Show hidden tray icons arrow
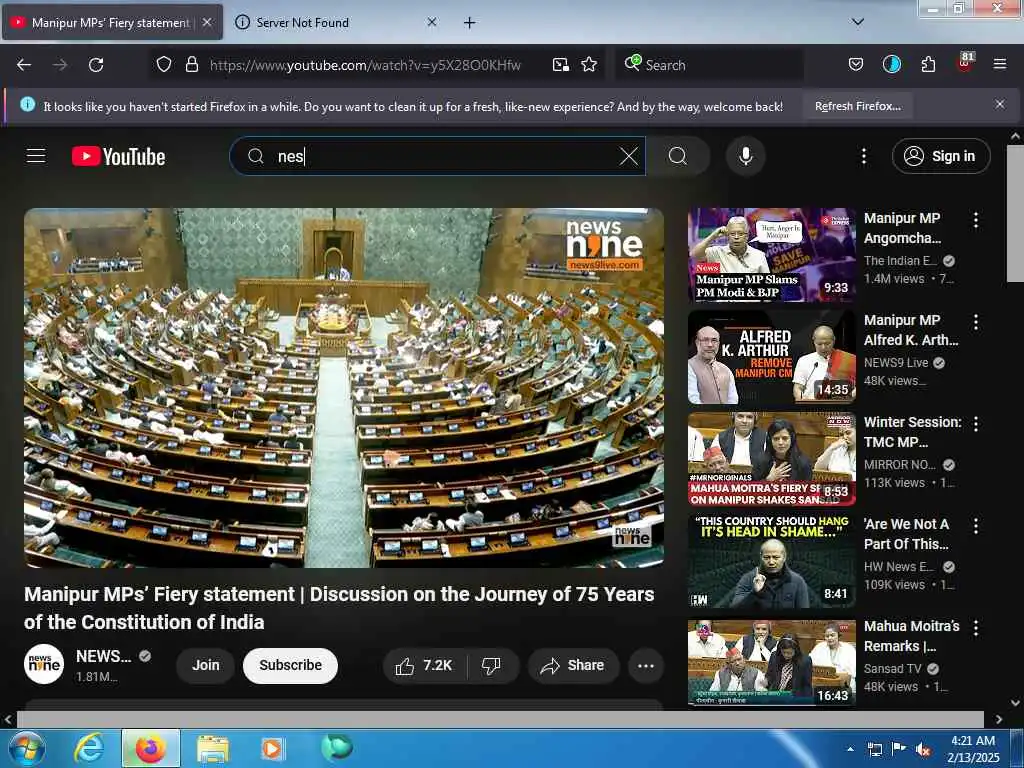The image size is (1024, 768). 850,749
